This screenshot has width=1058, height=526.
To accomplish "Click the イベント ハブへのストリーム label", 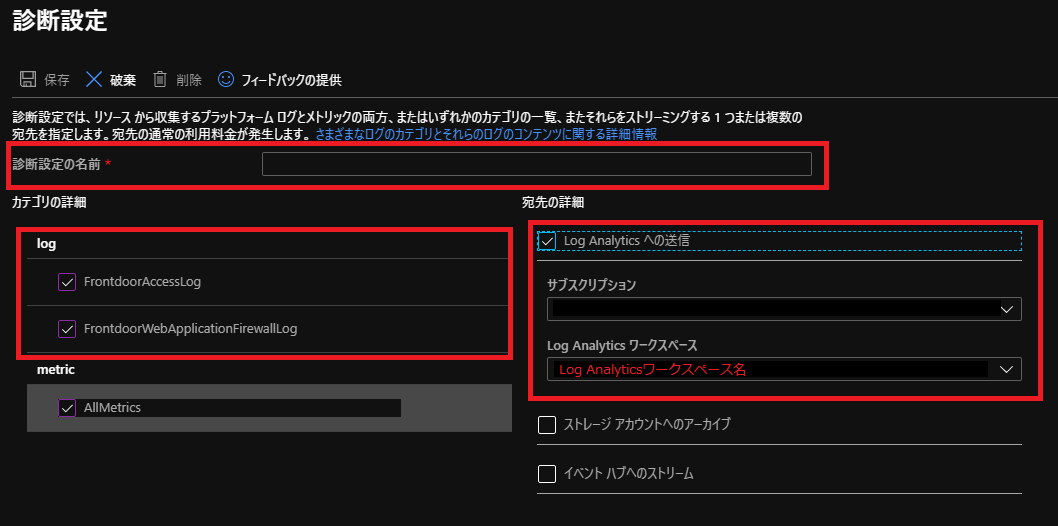I will click(x=628, y=474).
